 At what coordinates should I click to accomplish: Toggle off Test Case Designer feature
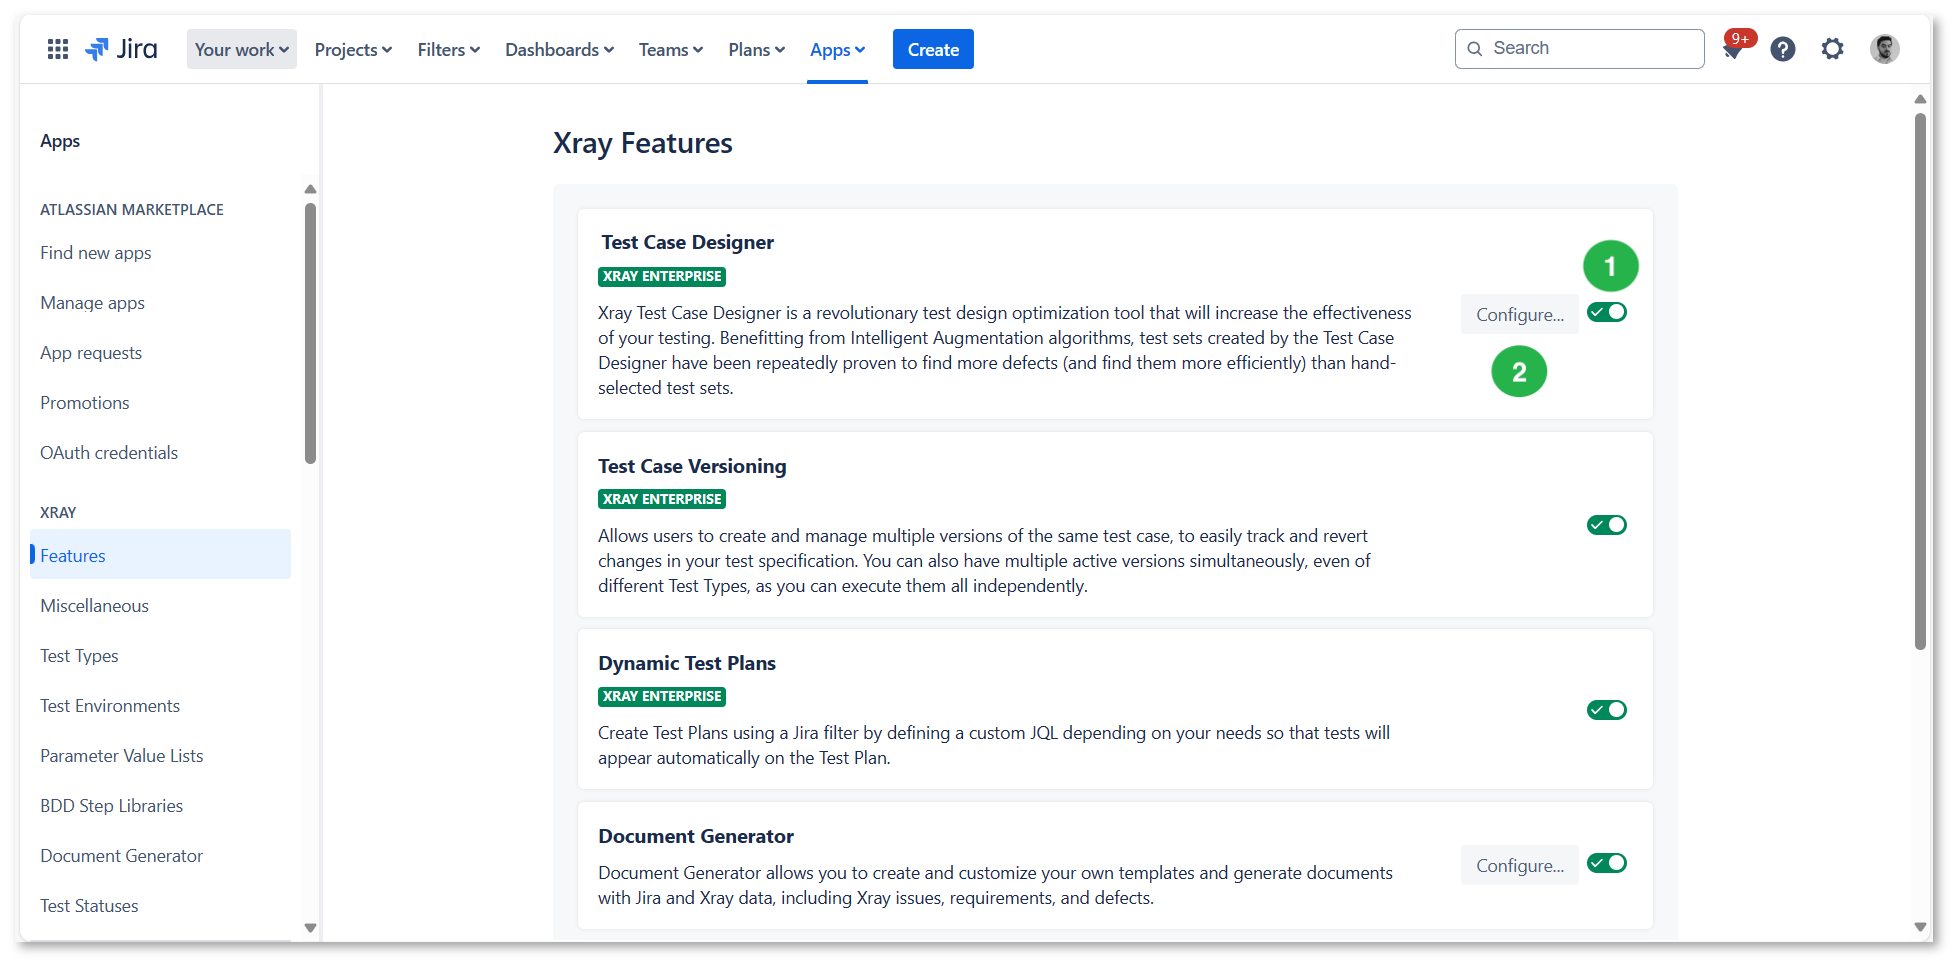1606,312
